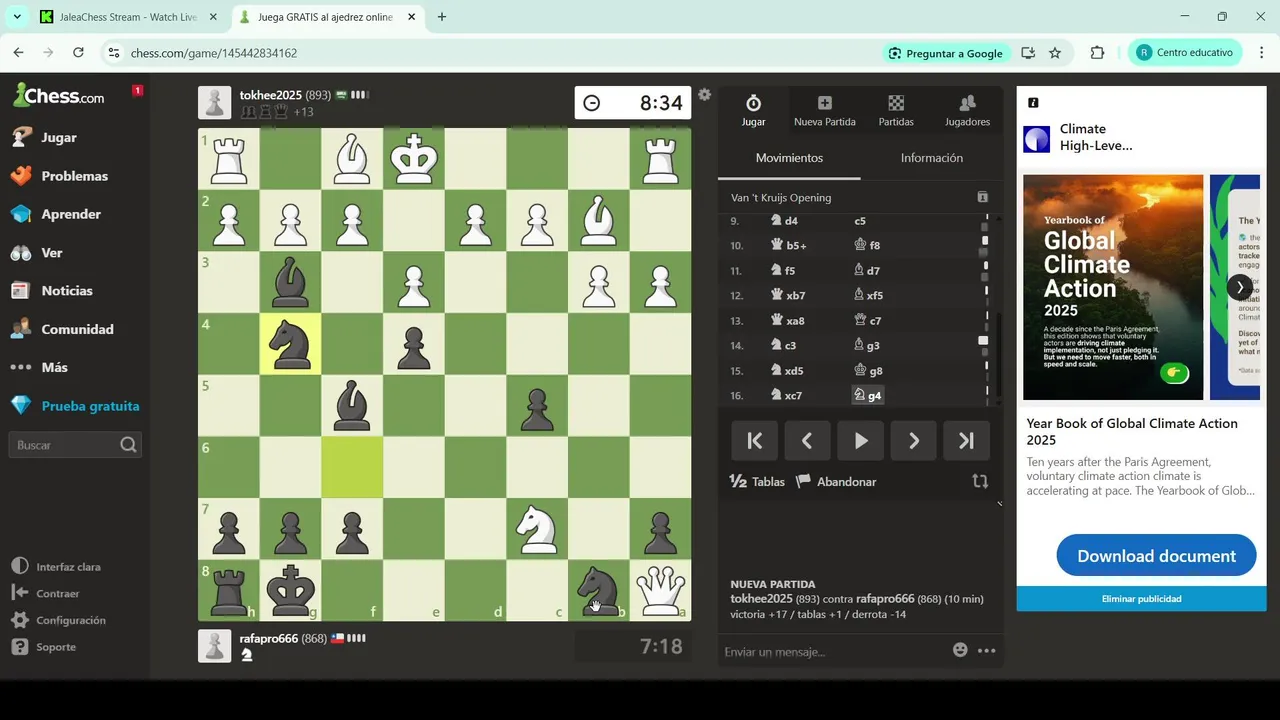This screenshot has width=1280, height=720.
Task: Switch to Jugar tab
Action: (753, 110)
